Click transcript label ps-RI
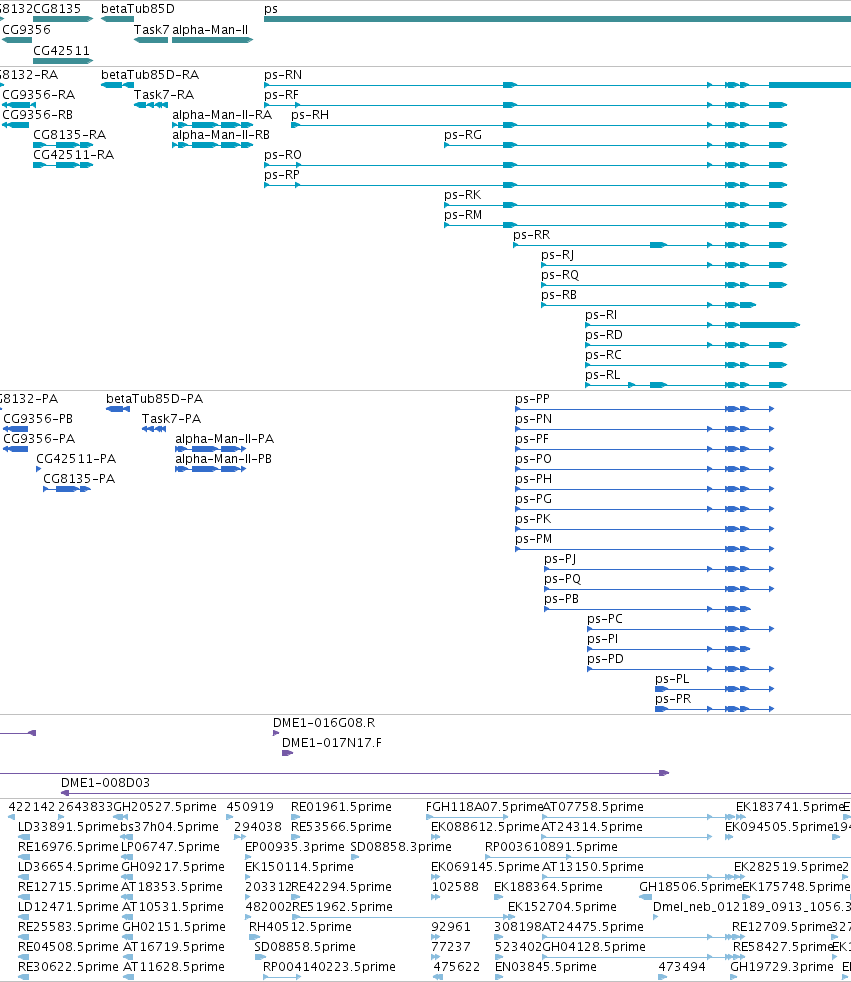The image size is (851, 982). [x=601, y=315]
